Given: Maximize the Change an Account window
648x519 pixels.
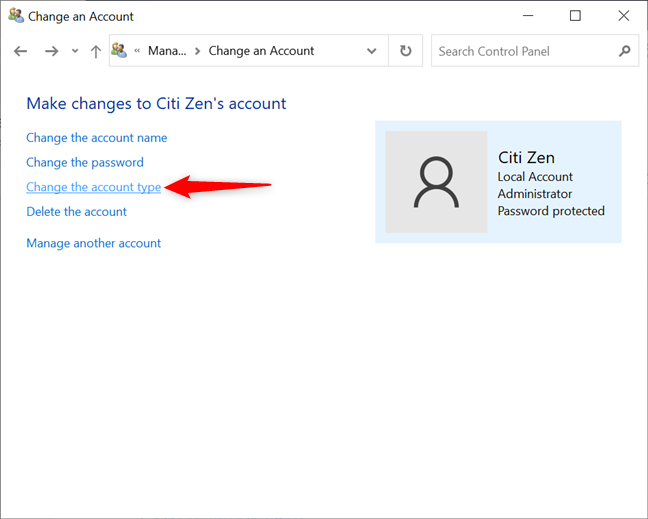Looking at the screenshot, I should click(575, 16).
